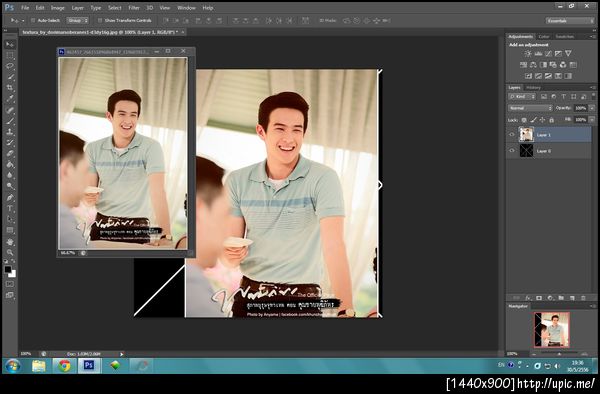The height and width of the screenshot is (394, 600).
Task: Click the background color swatch
Action: click(13, 274)
